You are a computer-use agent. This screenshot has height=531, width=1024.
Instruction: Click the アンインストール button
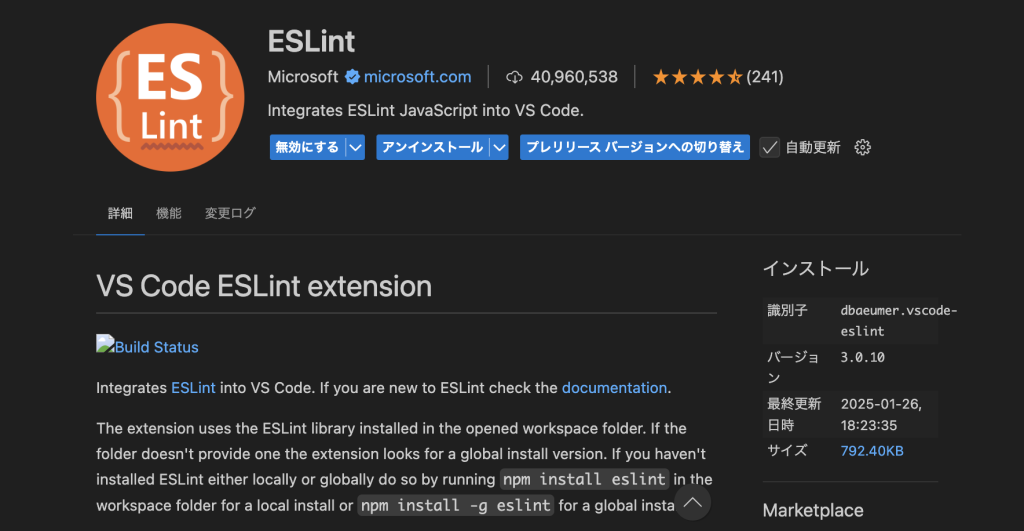(x=432, y=147)
